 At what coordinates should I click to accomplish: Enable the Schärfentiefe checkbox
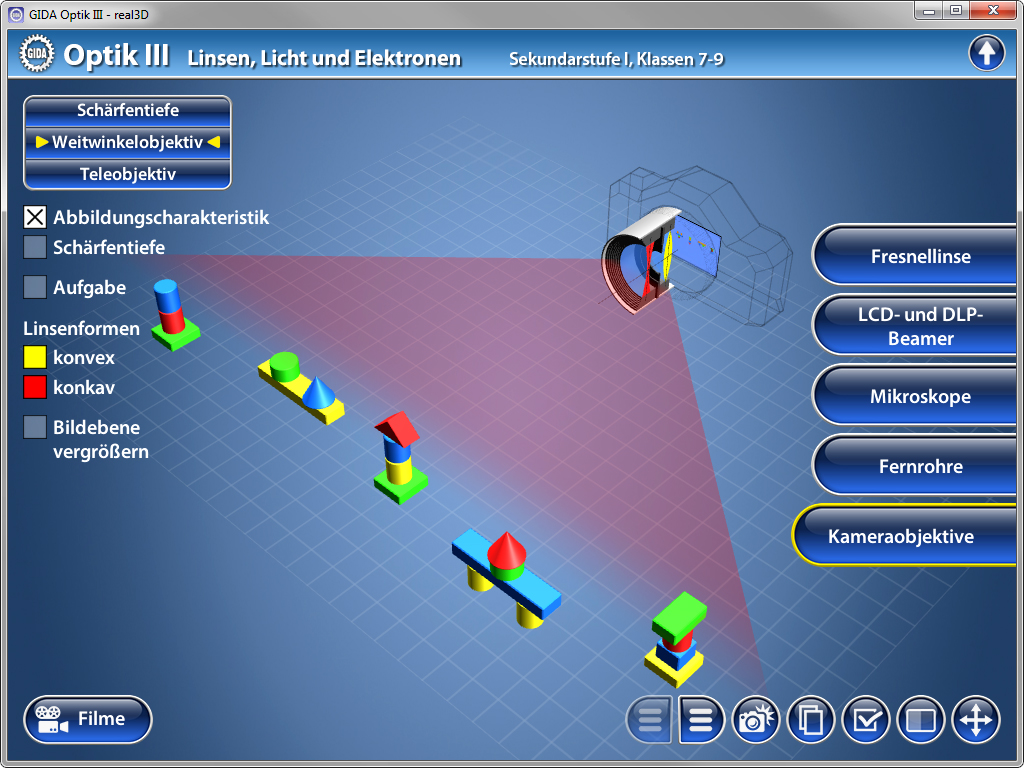pyautogui.click(x=35, y=247)
